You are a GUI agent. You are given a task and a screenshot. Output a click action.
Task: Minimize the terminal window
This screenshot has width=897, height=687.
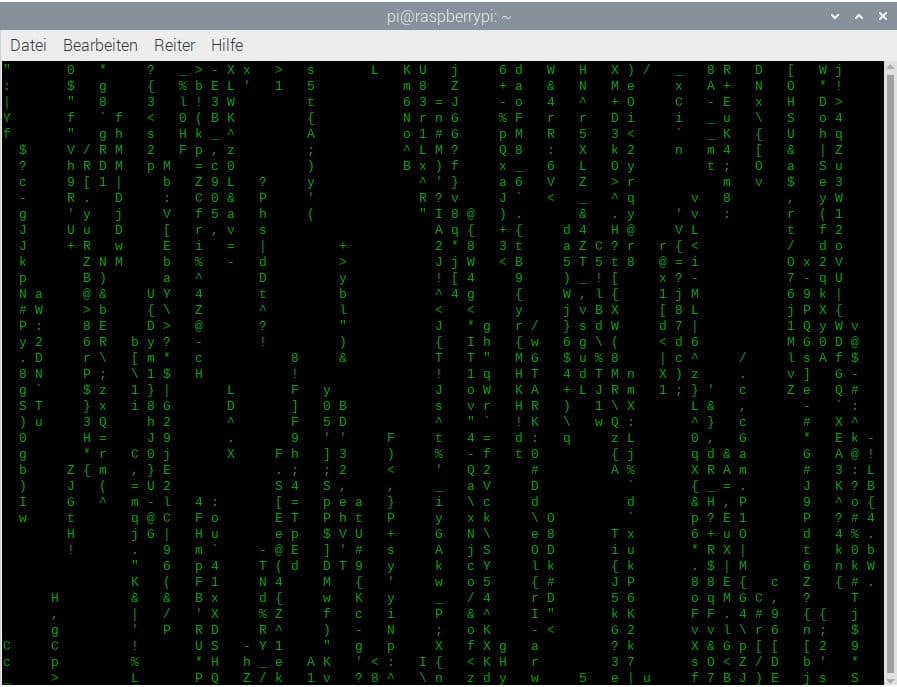pos(835,17)
